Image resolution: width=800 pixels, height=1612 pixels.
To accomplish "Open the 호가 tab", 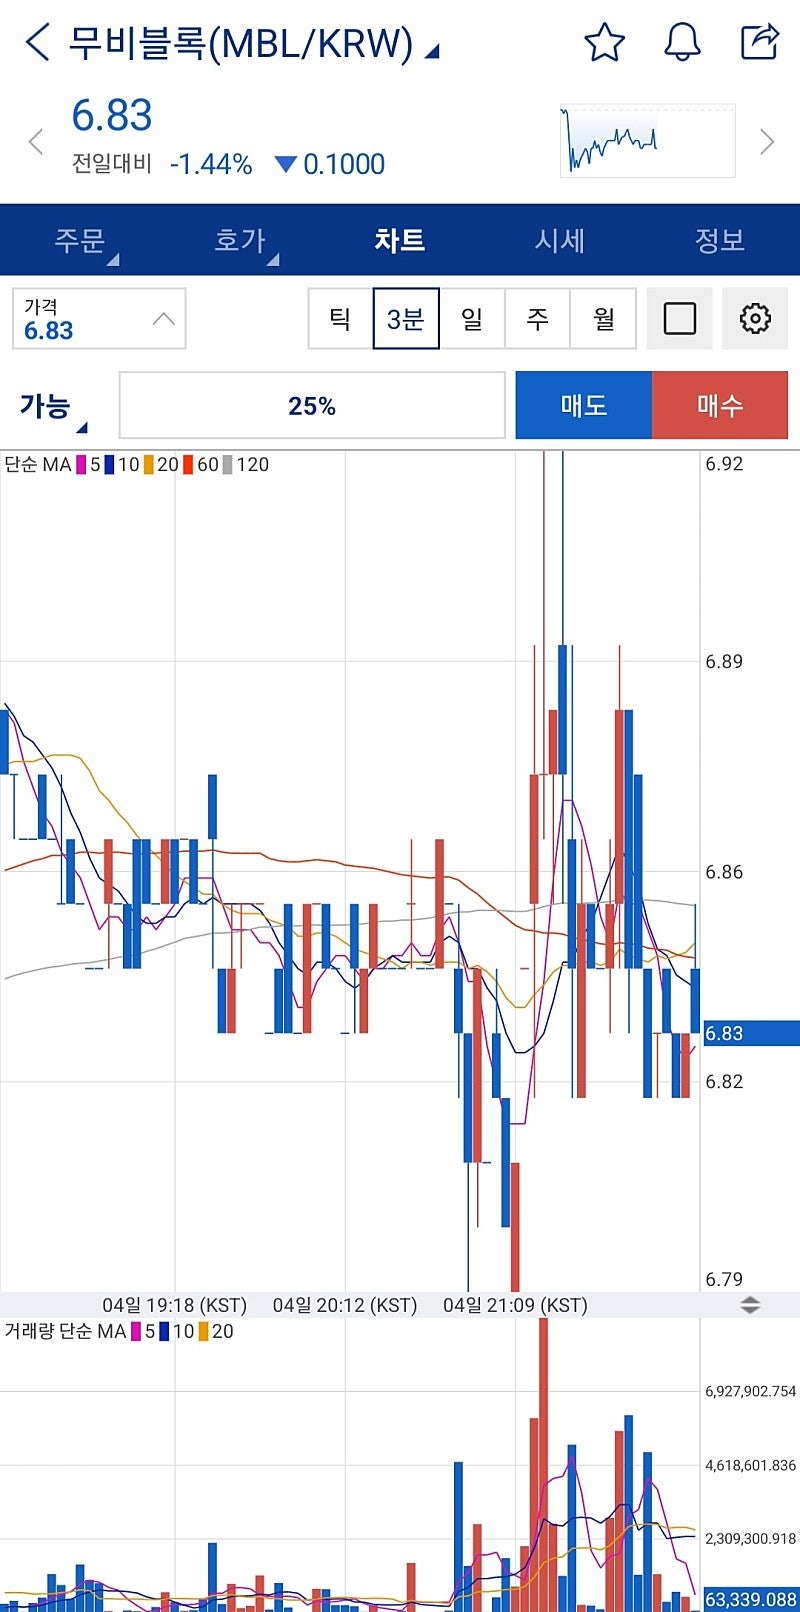I will click(x=240, y=240).
